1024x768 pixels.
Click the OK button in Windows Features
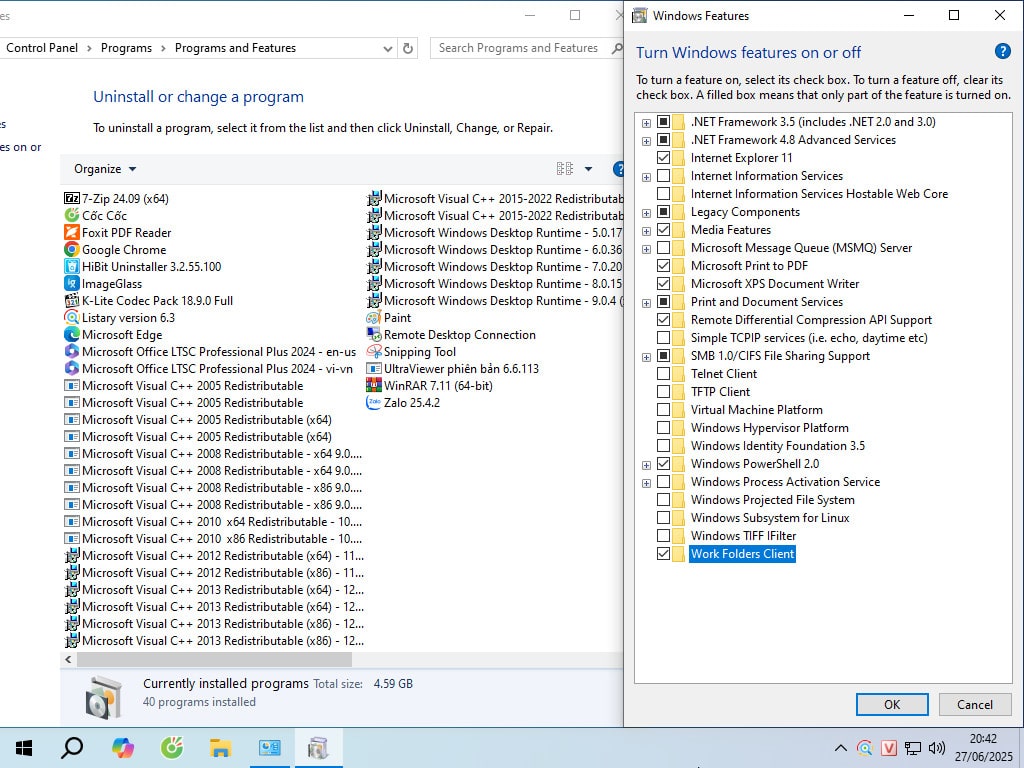point(891,704)
